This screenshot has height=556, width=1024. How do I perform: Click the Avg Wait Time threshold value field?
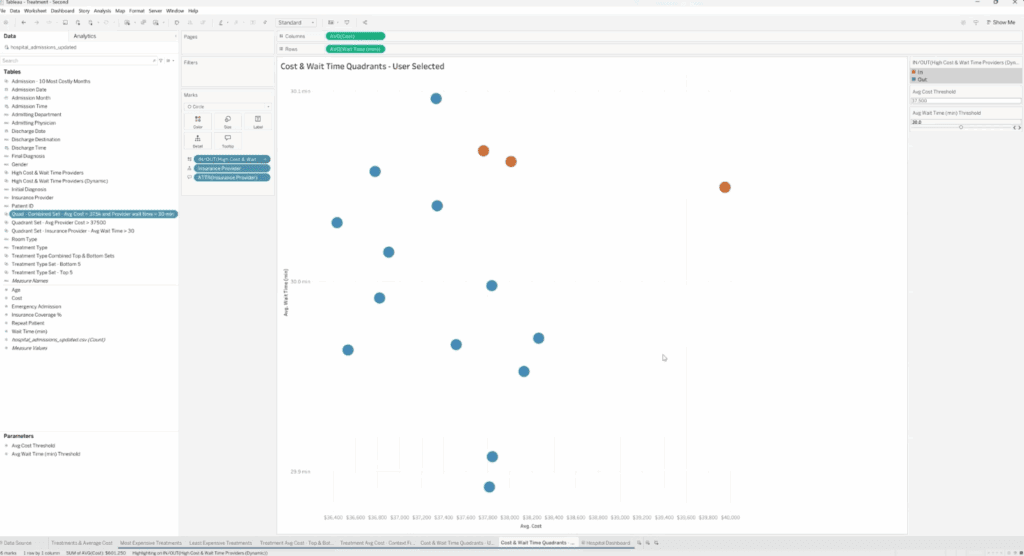(966, 122)
